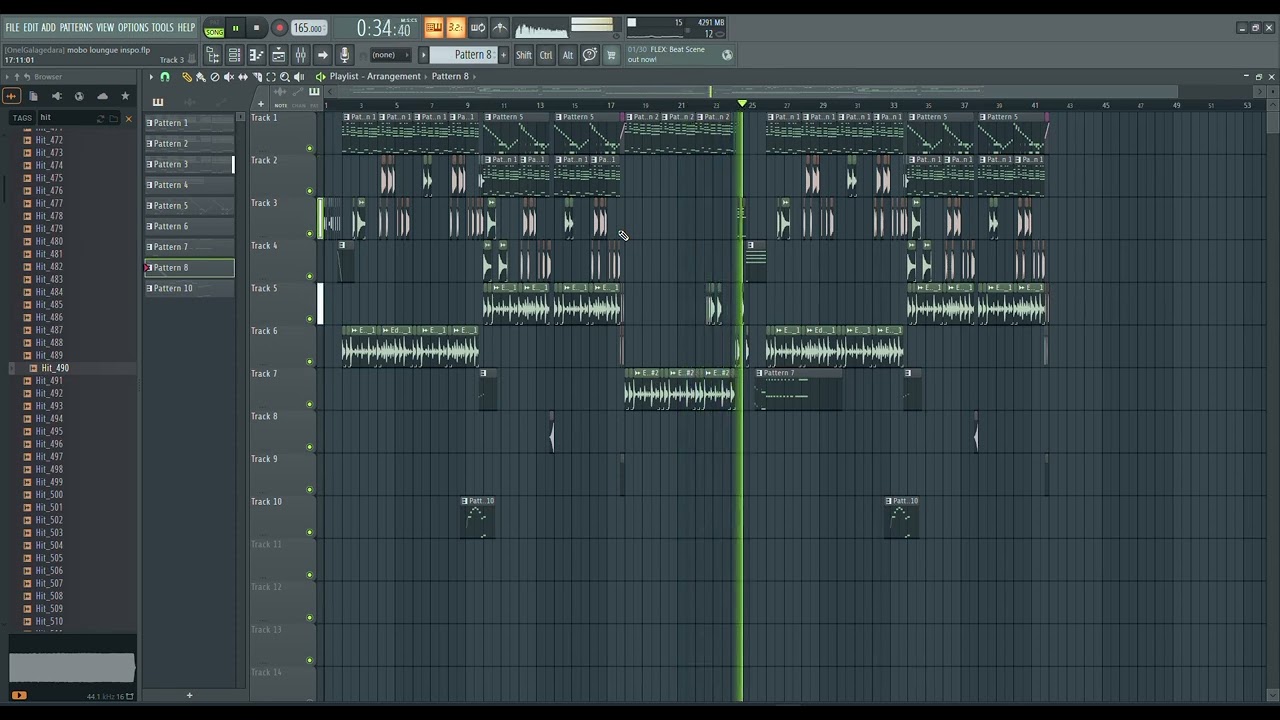The image size is (1280, 720).
Task: Click the Alt modifier button
Action: pyautogui.click(x=567, y=55)
